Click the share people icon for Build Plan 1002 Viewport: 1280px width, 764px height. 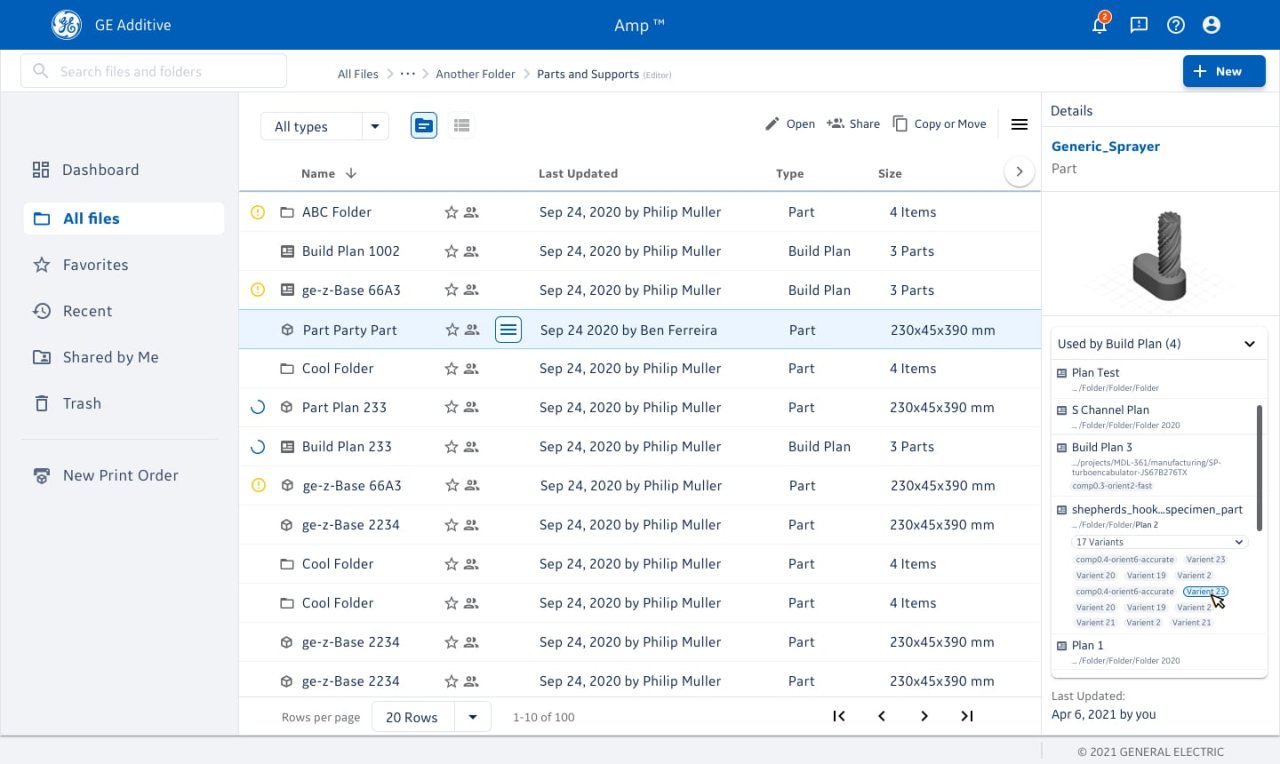pyautogui.click(x=471, y=251)
